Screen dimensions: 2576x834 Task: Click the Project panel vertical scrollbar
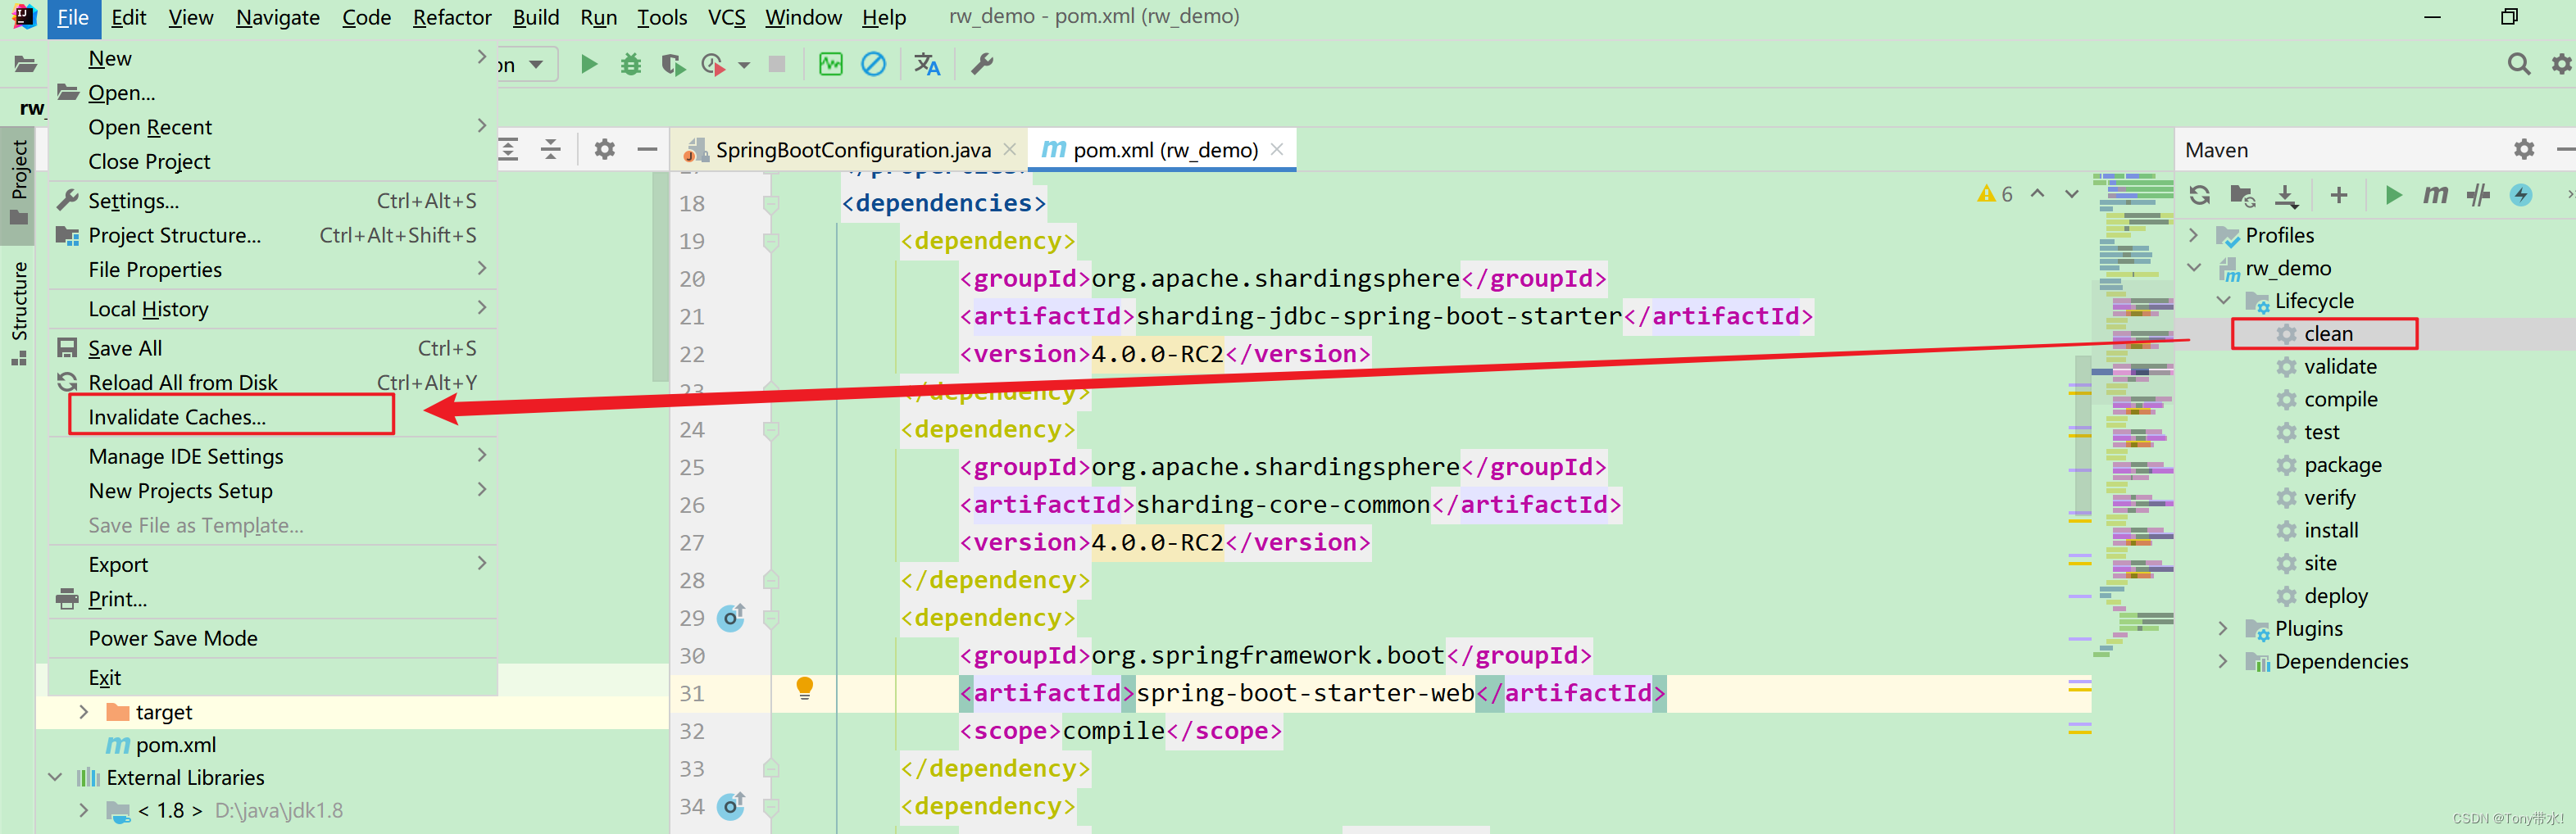(660, 277)
